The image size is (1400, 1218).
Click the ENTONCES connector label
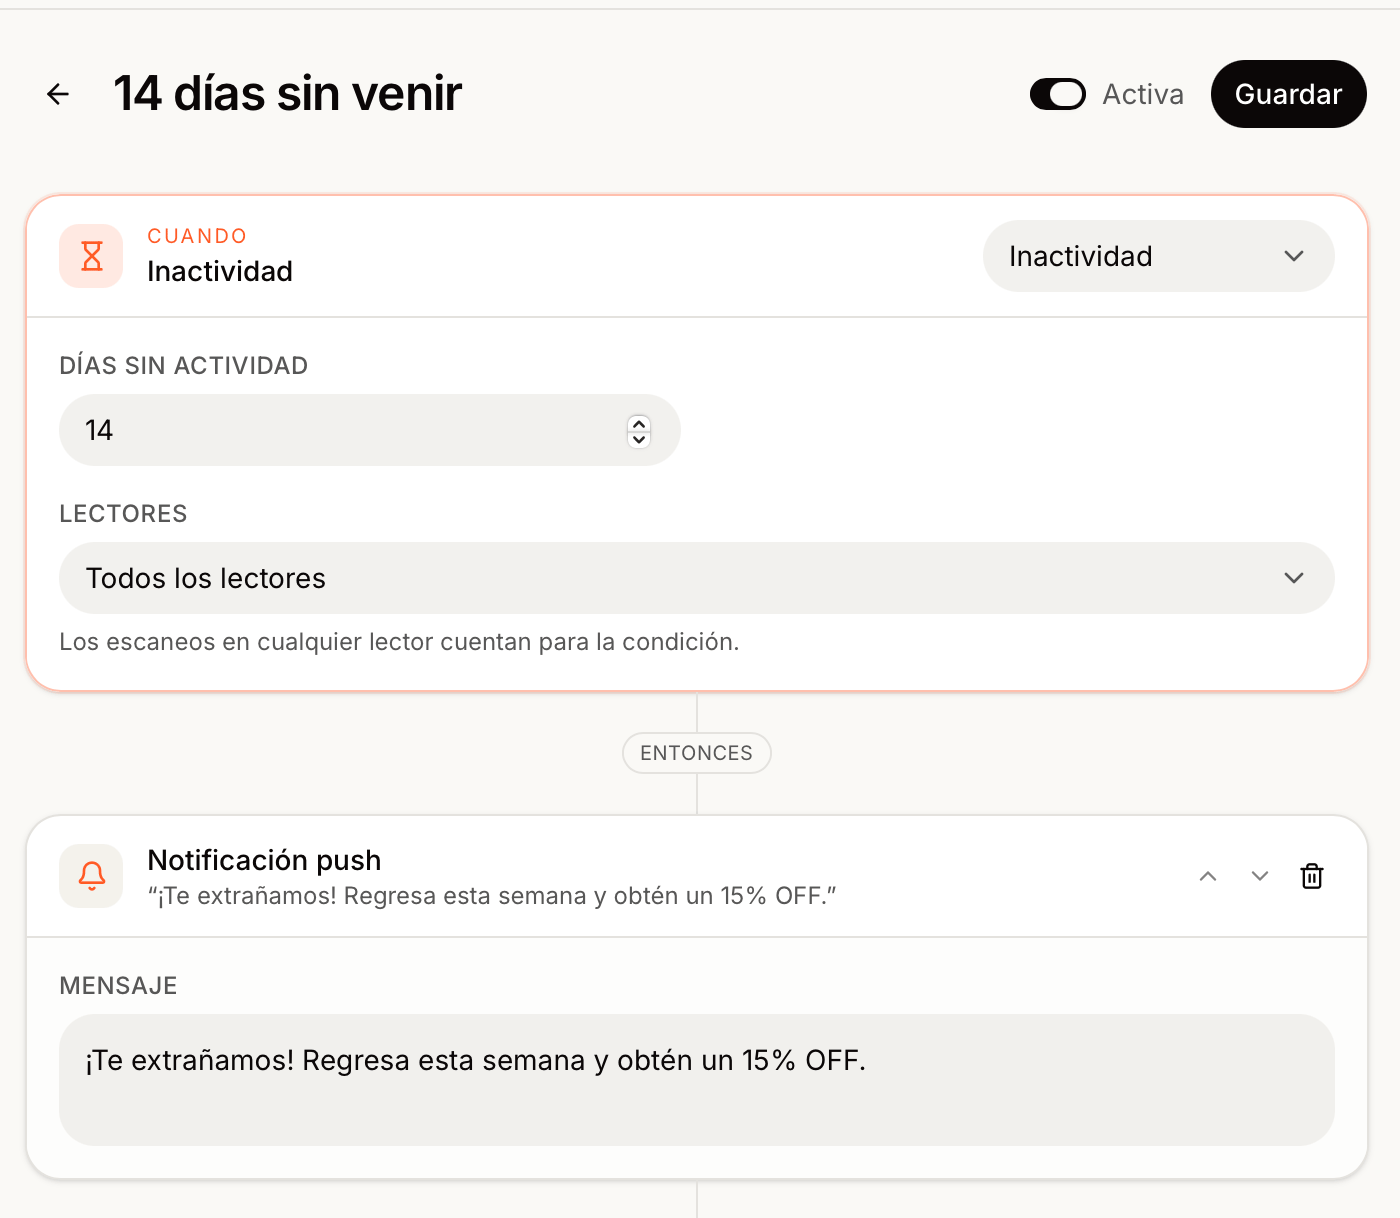(696, 753)
